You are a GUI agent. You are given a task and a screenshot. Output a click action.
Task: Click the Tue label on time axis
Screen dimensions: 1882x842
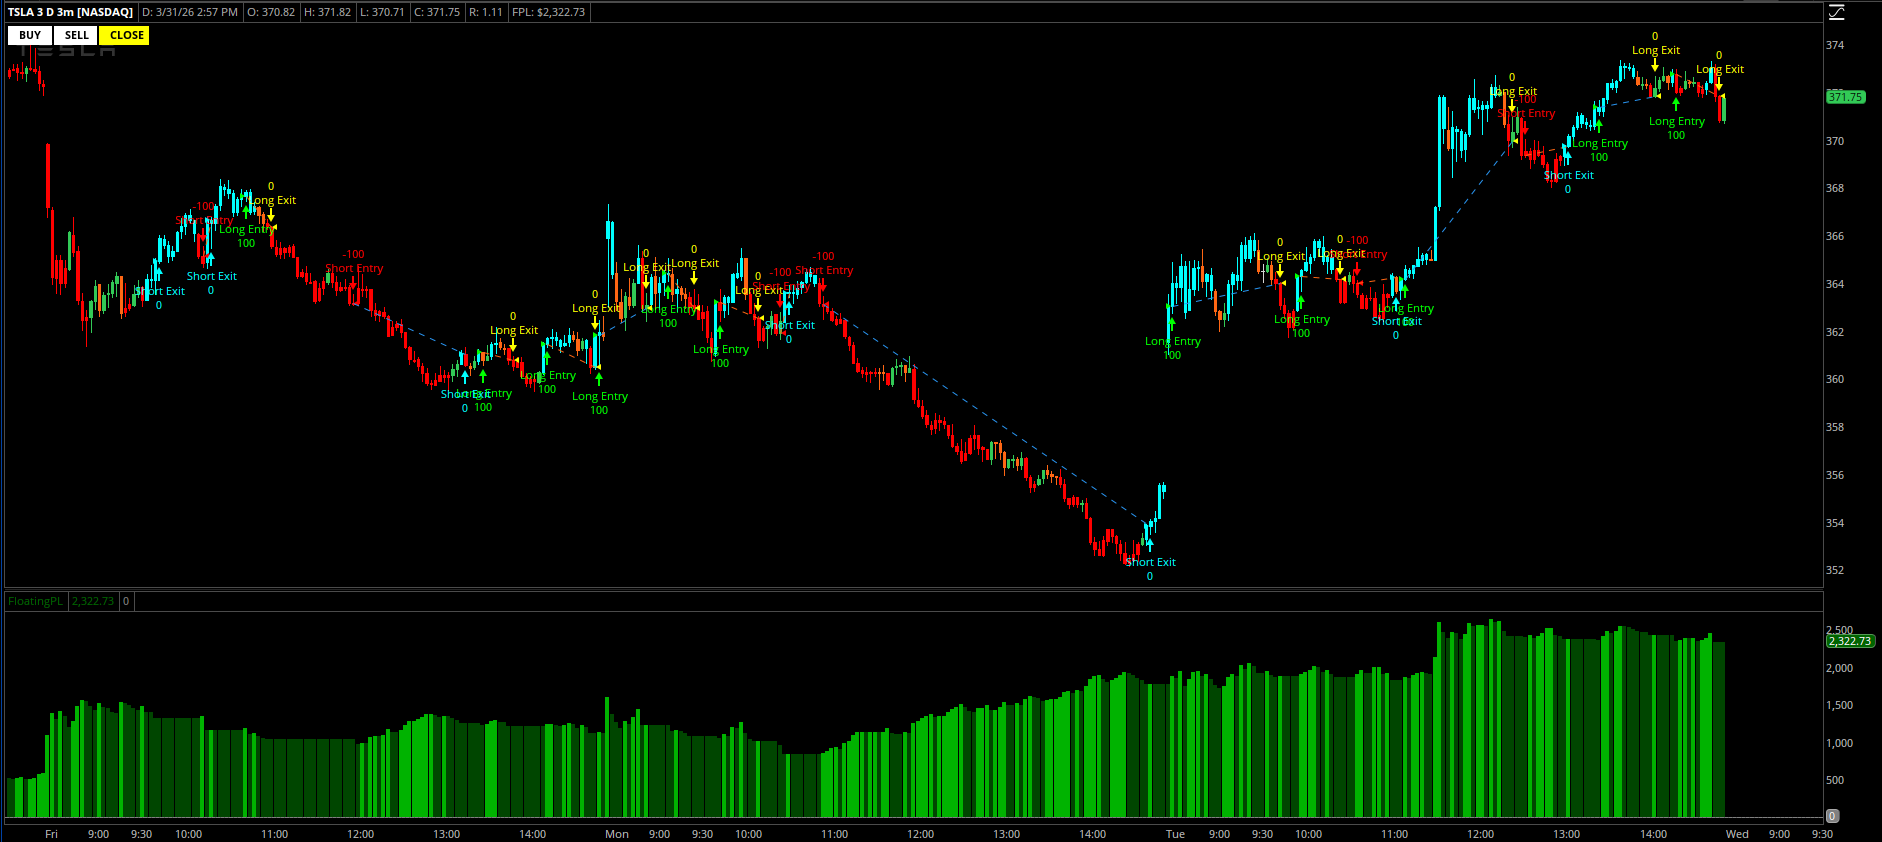1175,834
